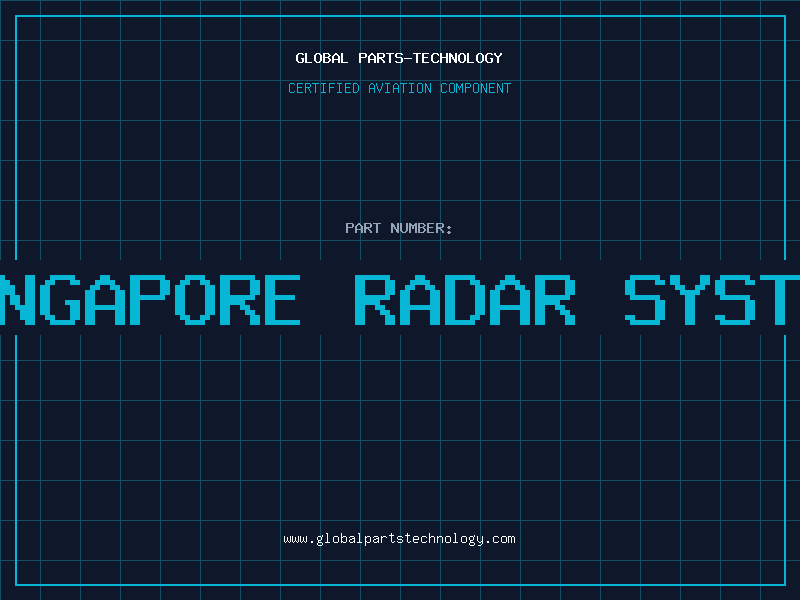Click the banner gap between RADAR and SYST

(601, 299)
